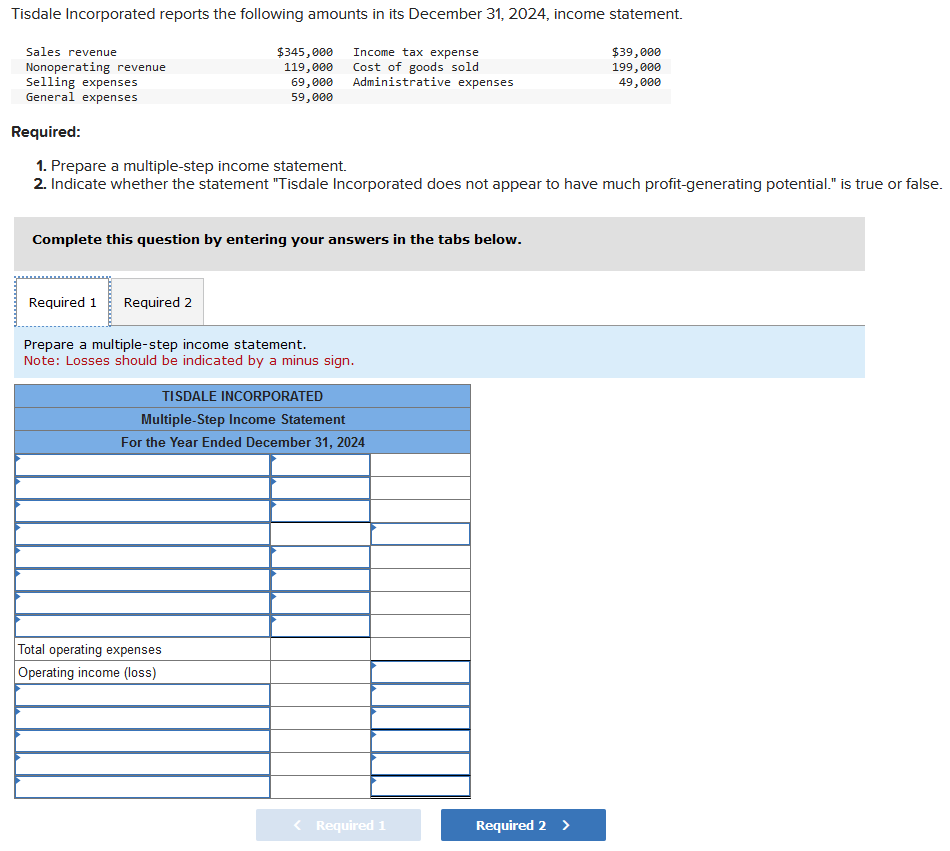Open the account dropdown in the first statement row
Image resolution: width=950 pixels, height=851 pixels.
[140, 464]
